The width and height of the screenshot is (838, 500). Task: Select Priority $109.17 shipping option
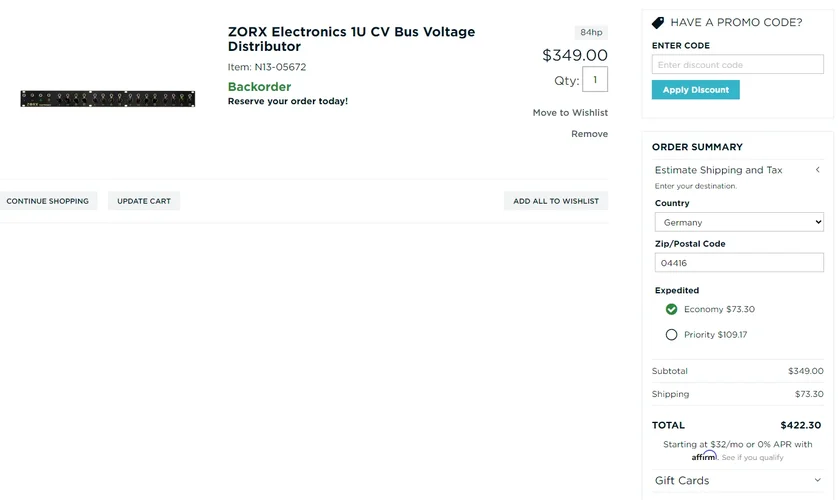(x=672, y=334)
